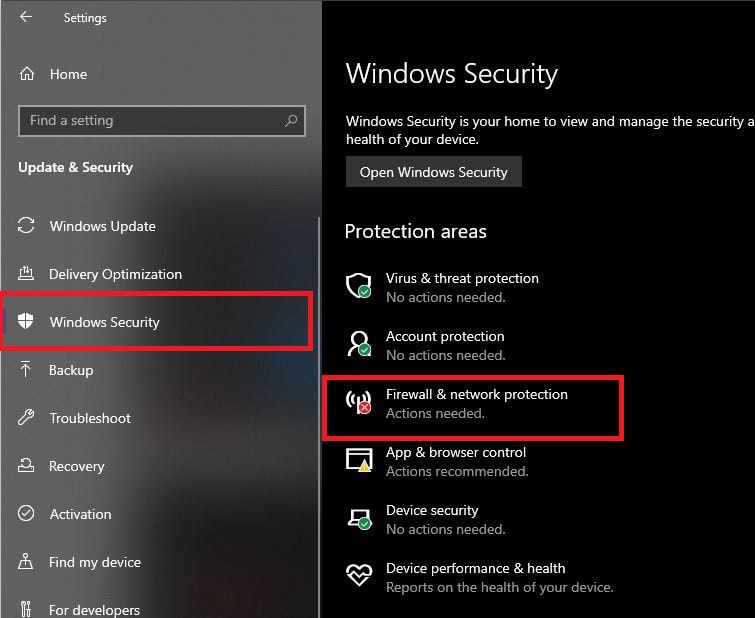Click the Windows Security shield icon

pos(27,322)
